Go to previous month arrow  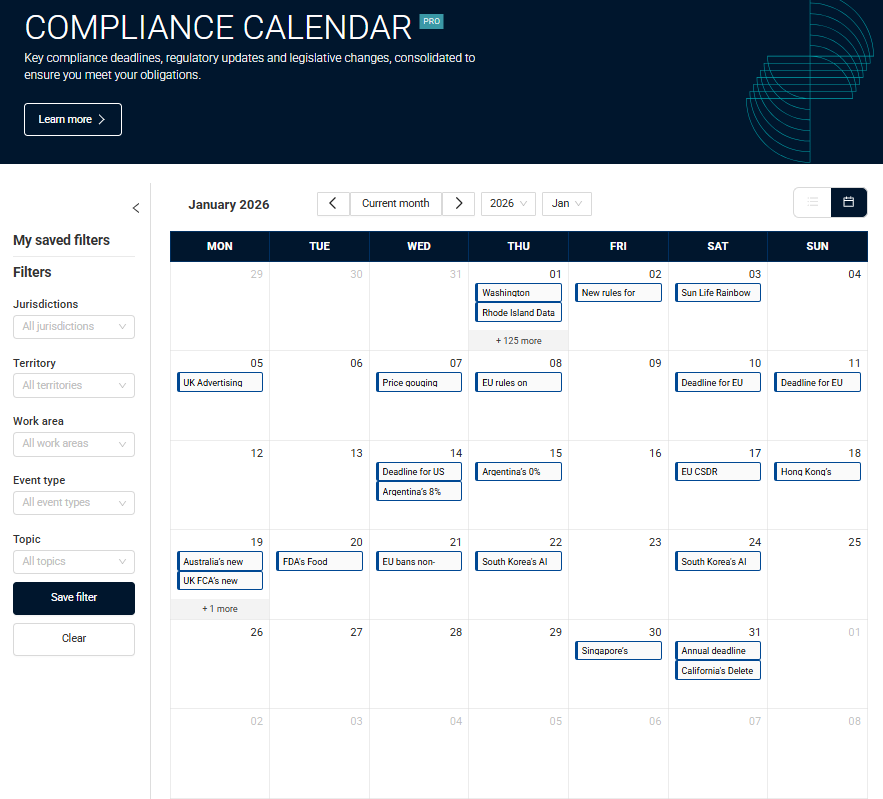click(333, 203)
